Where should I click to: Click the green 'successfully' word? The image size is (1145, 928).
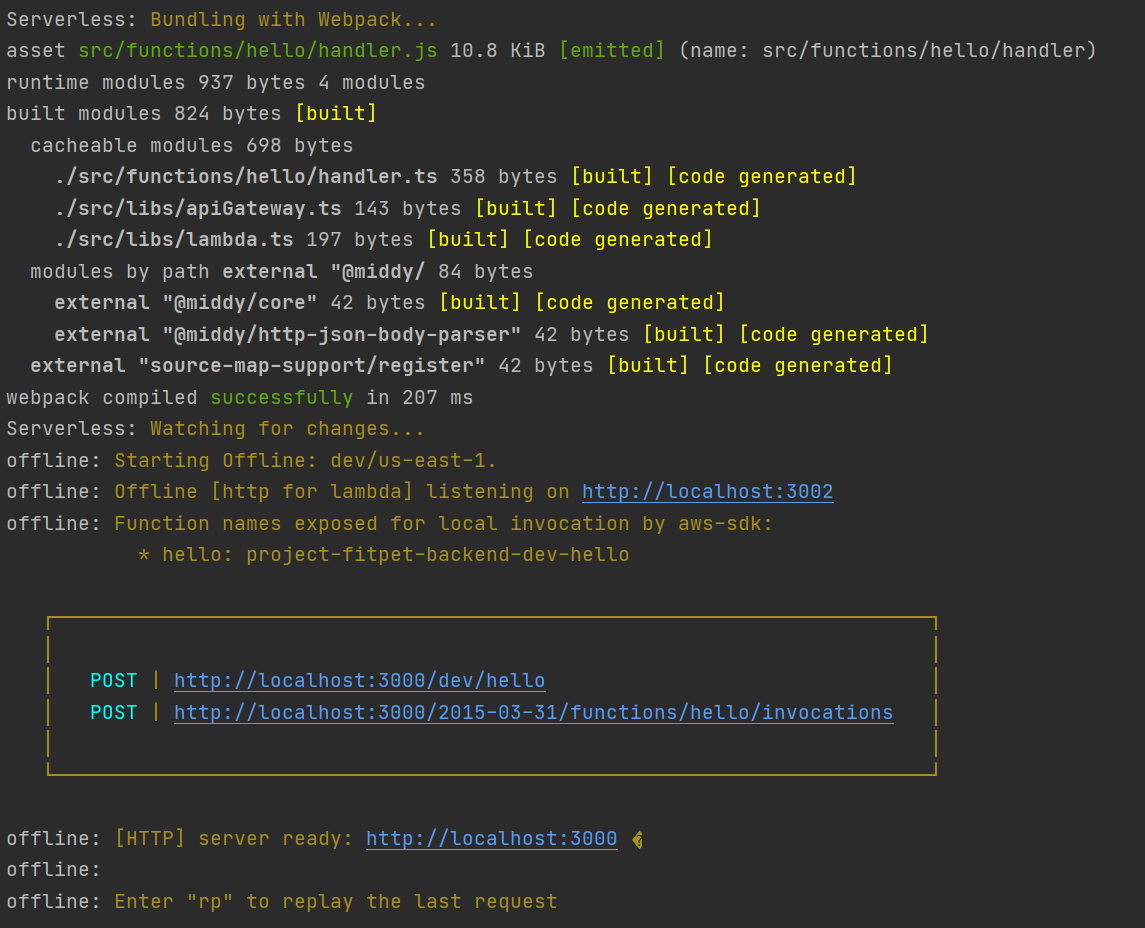[282, 398]
